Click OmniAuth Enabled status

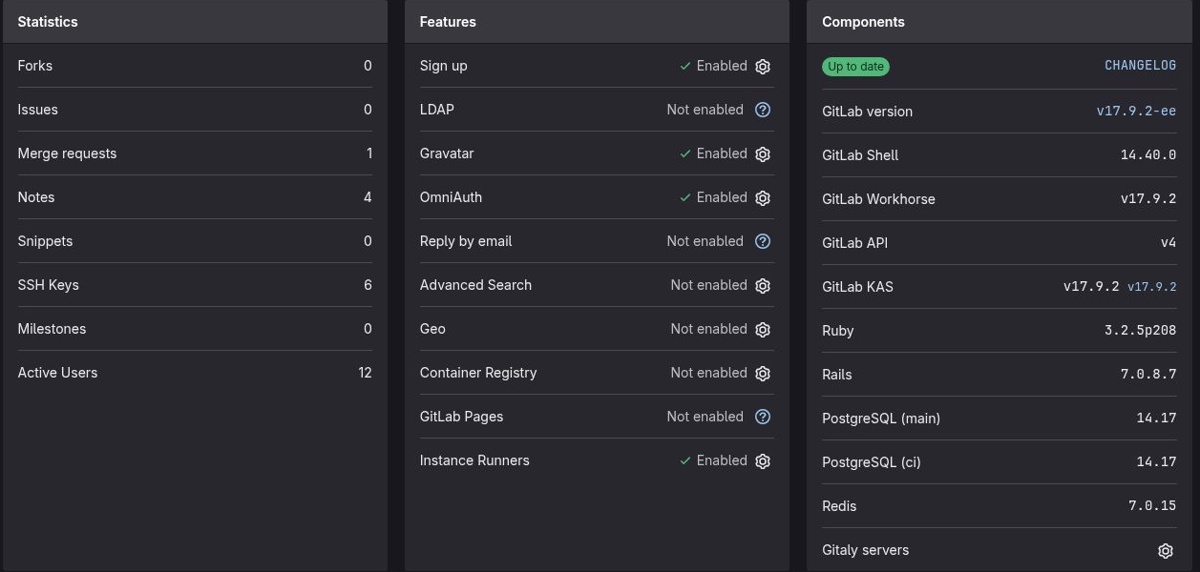(713, 198)
